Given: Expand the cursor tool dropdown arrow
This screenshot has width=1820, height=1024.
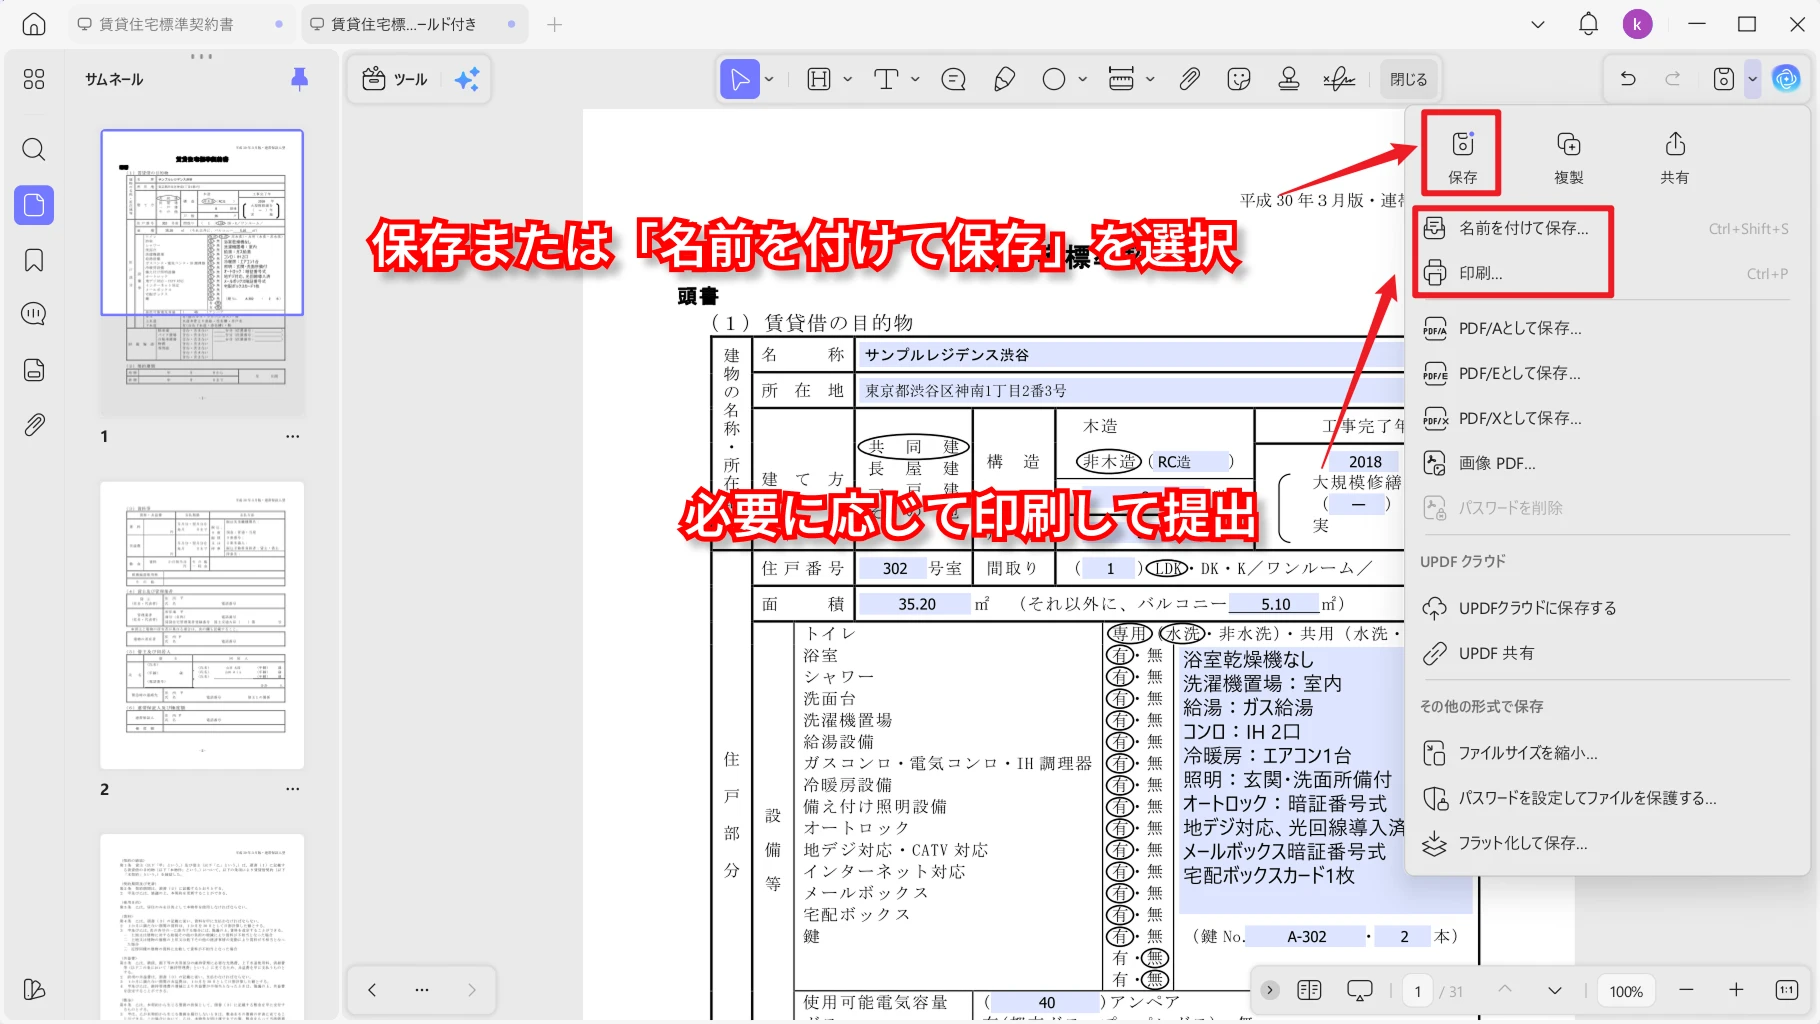Looking at the screenshot, I should tap(769, 79).
